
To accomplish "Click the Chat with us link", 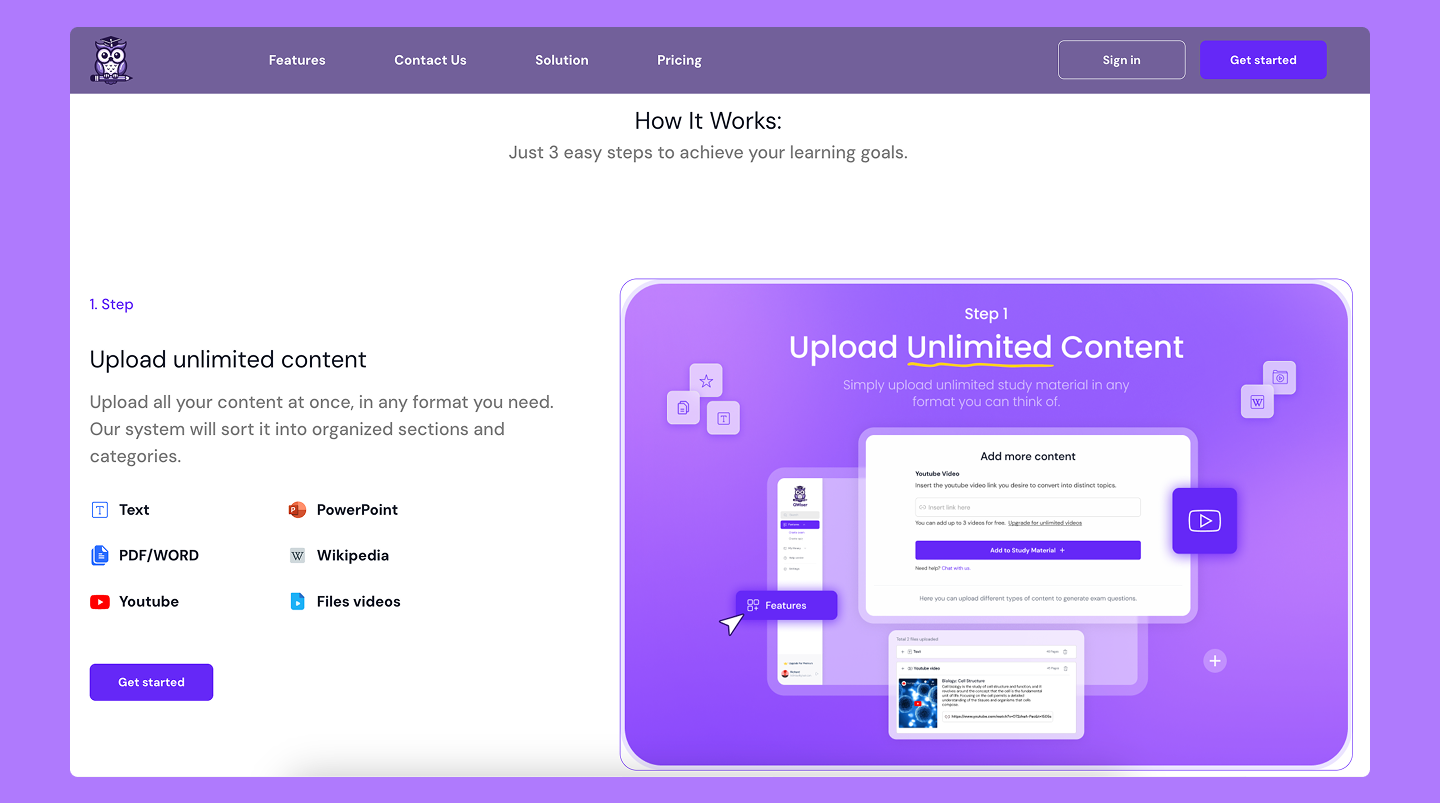I will click(956, 568).
